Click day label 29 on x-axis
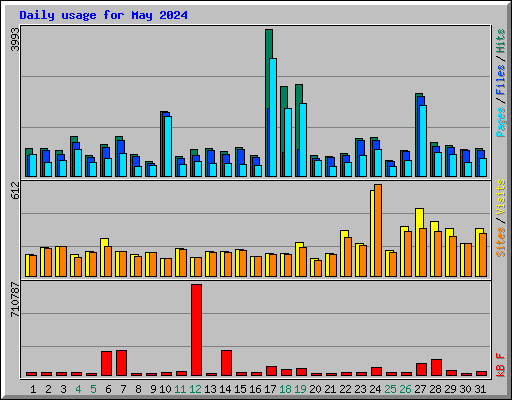 (450, 389)
